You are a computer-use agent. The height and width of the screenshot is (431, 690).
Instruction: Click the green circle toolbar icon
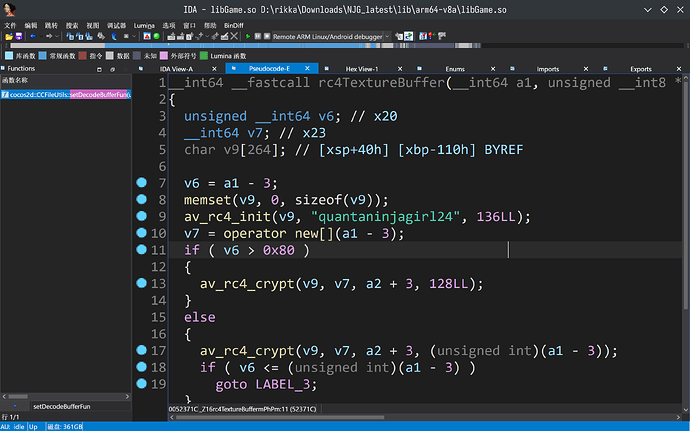(156, 36)
